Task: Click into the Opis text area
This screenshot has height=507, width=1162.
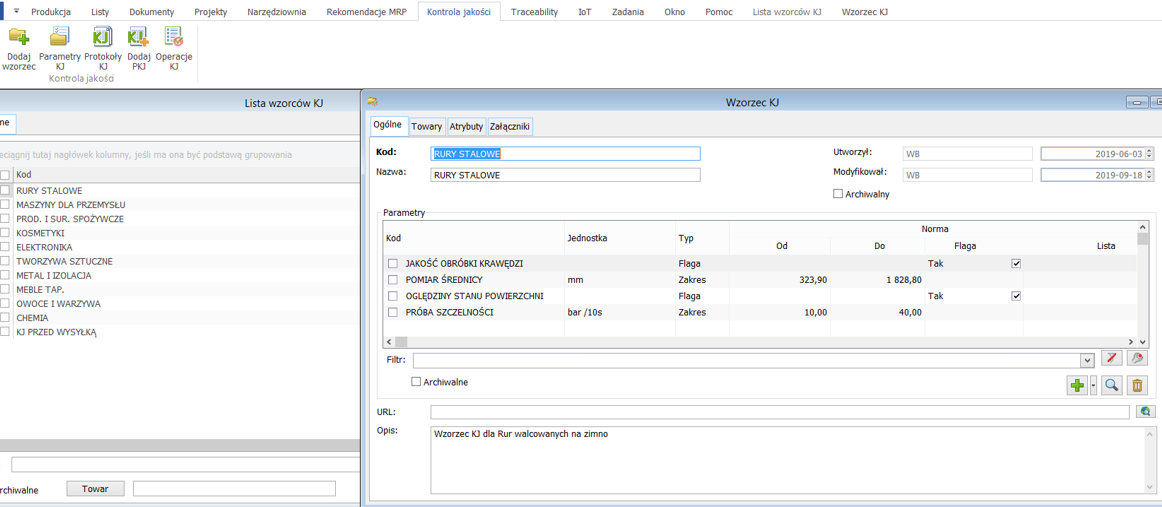Action: pos(786,460)
